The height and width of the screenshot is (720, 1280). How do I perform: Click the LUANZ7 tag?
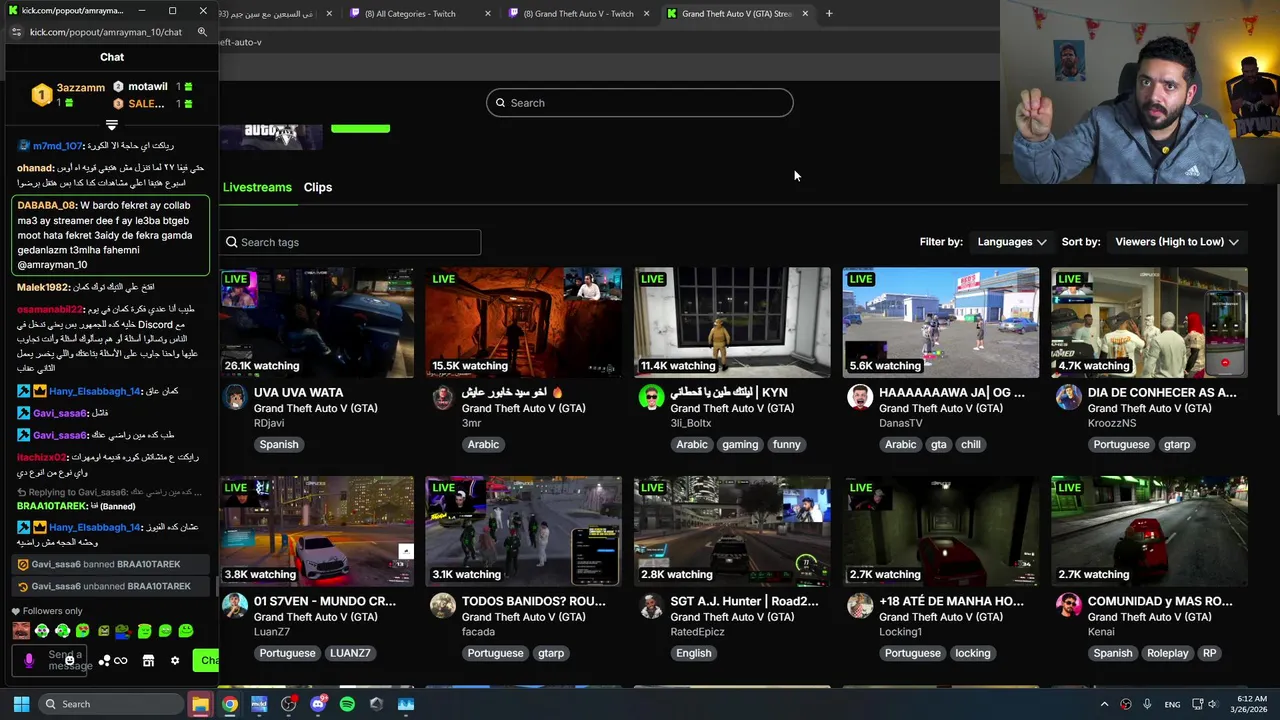pyautogui.click(x=350, y=653)
